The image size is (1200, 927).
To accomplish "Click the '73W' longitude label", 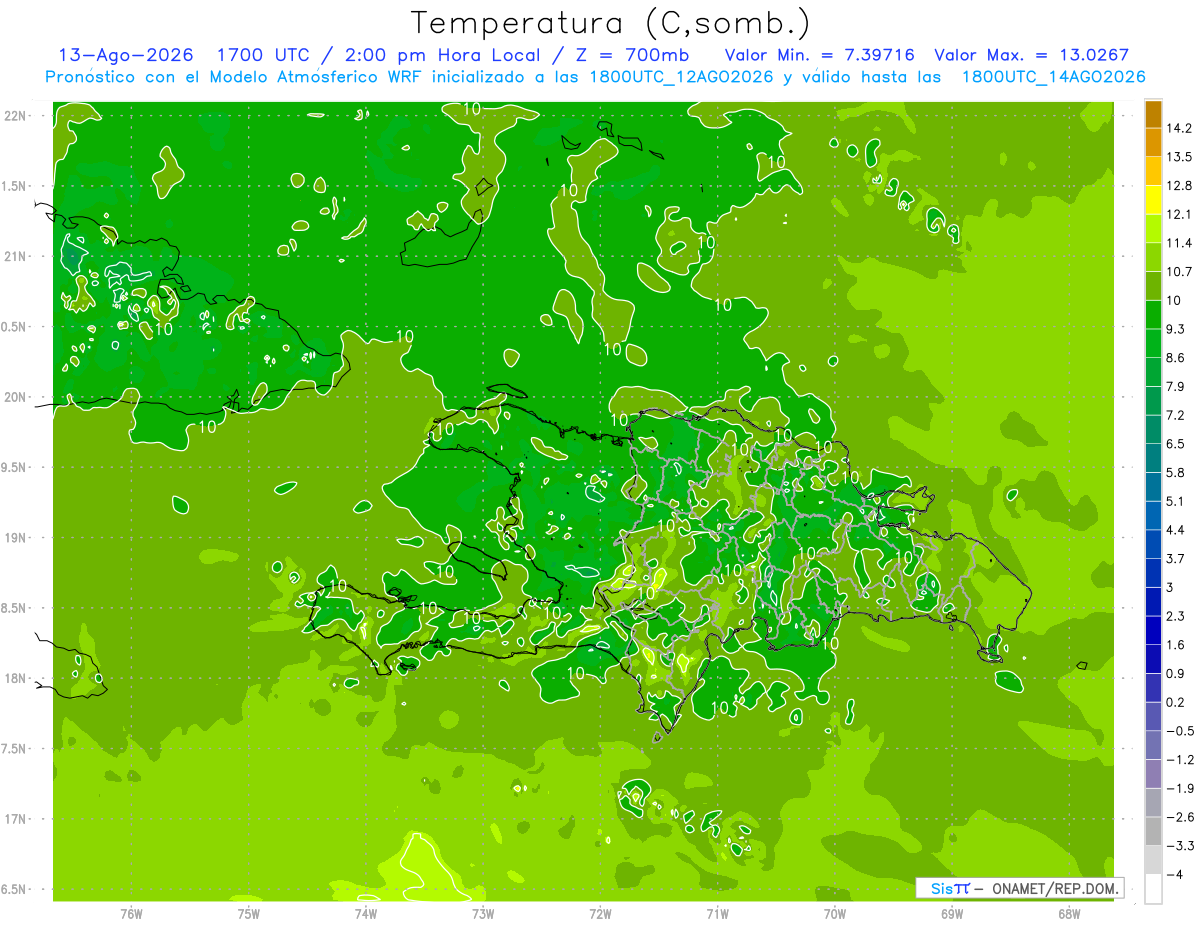I will 483,913.
